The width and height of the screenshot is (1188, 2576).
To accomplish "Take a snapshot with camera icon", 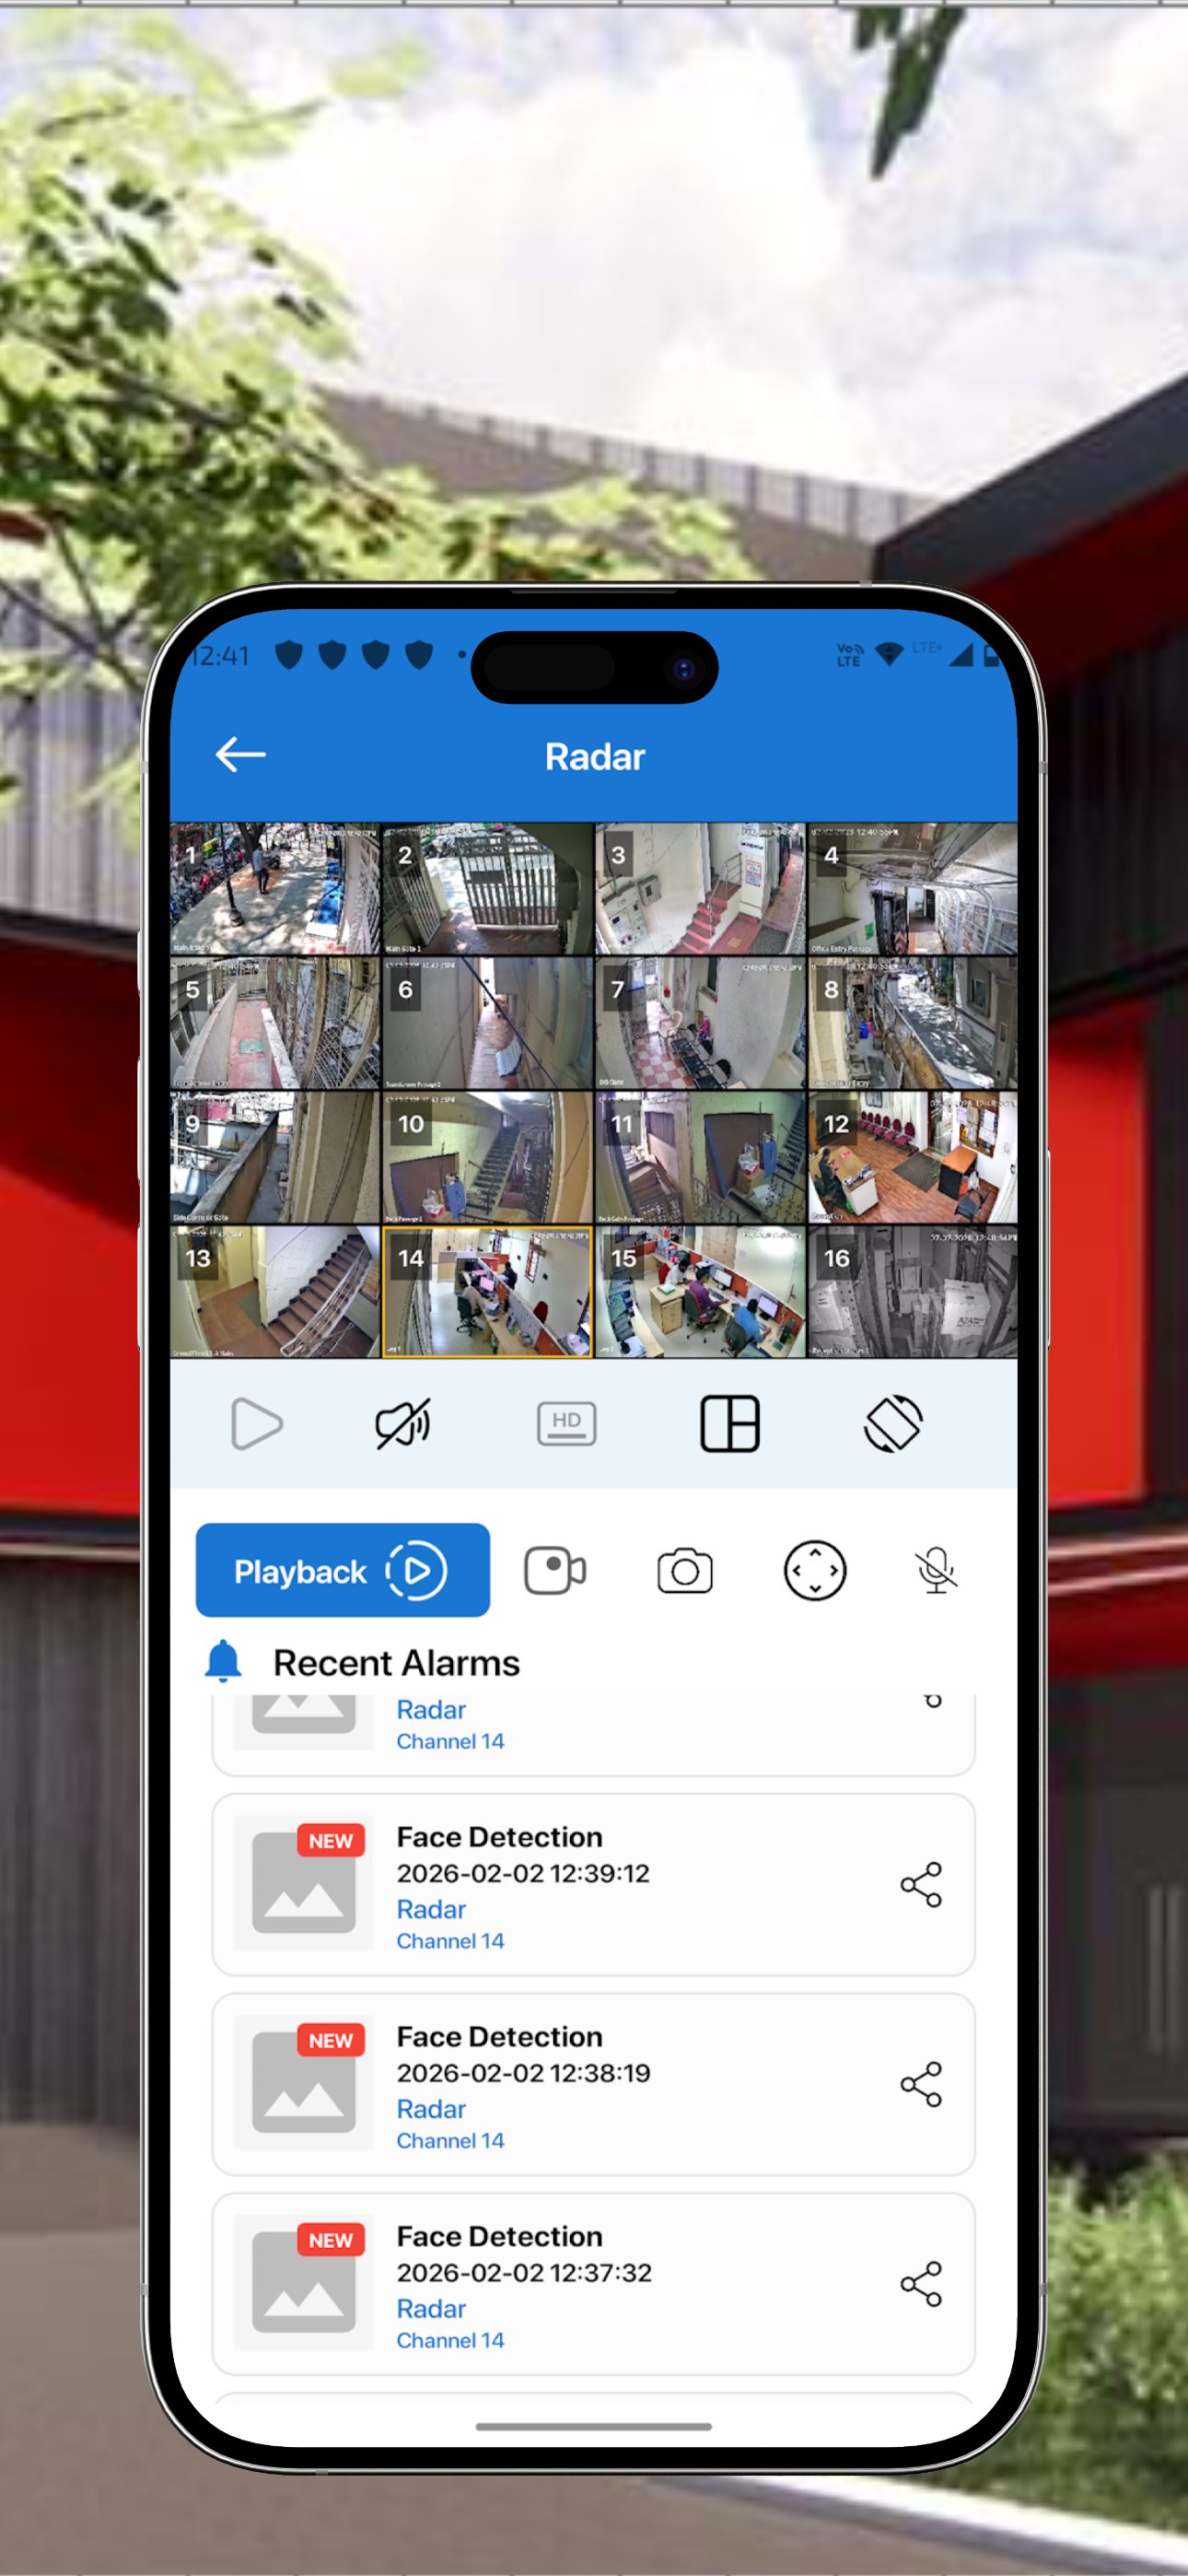I will (685, 1570).
